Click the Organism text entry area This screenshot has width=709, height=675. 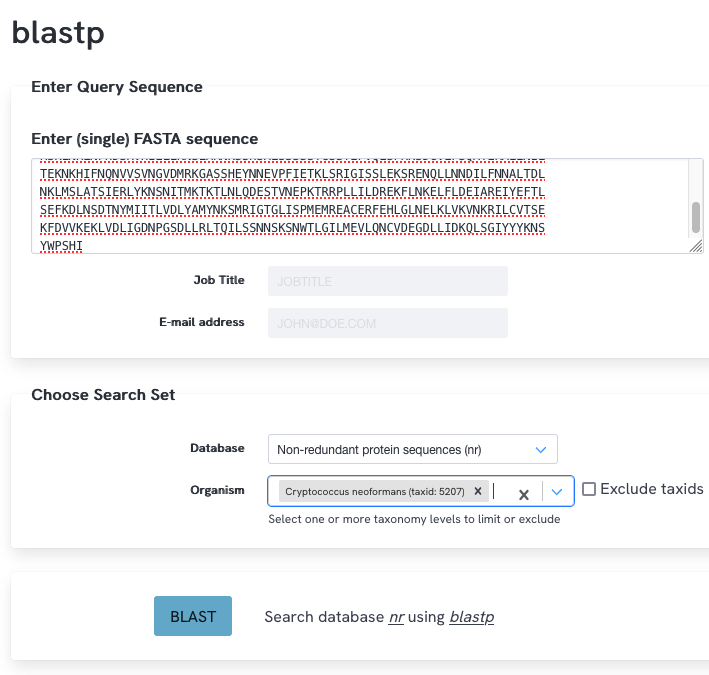pyautogui.click(x=503, y=491)
